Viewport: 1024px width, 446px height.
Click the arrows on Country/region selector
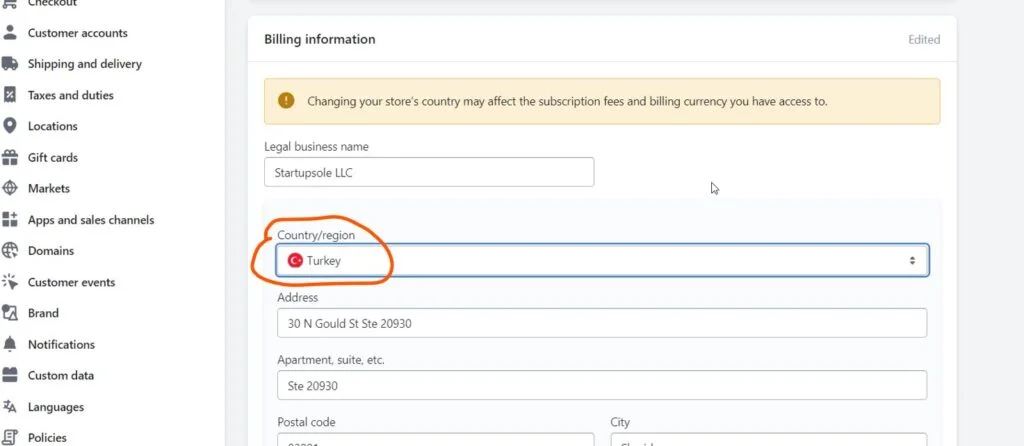point(912,260)
